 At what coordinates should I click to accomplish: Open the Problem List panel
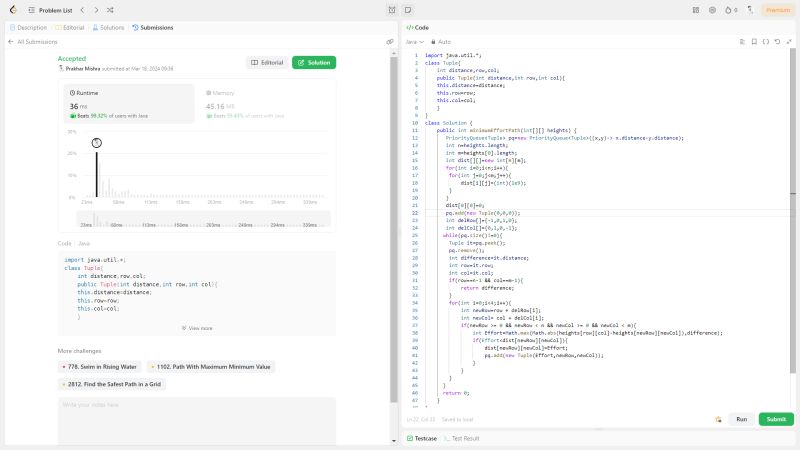[x=50, y=10]
